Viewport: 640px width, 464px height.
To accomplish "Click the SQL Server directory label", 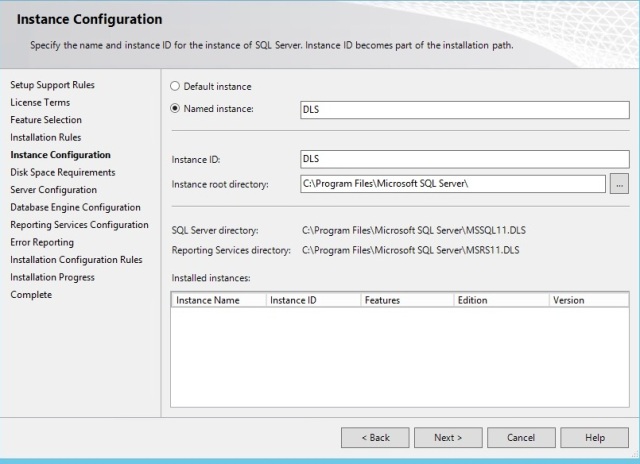I will click(x=215, y=231).
